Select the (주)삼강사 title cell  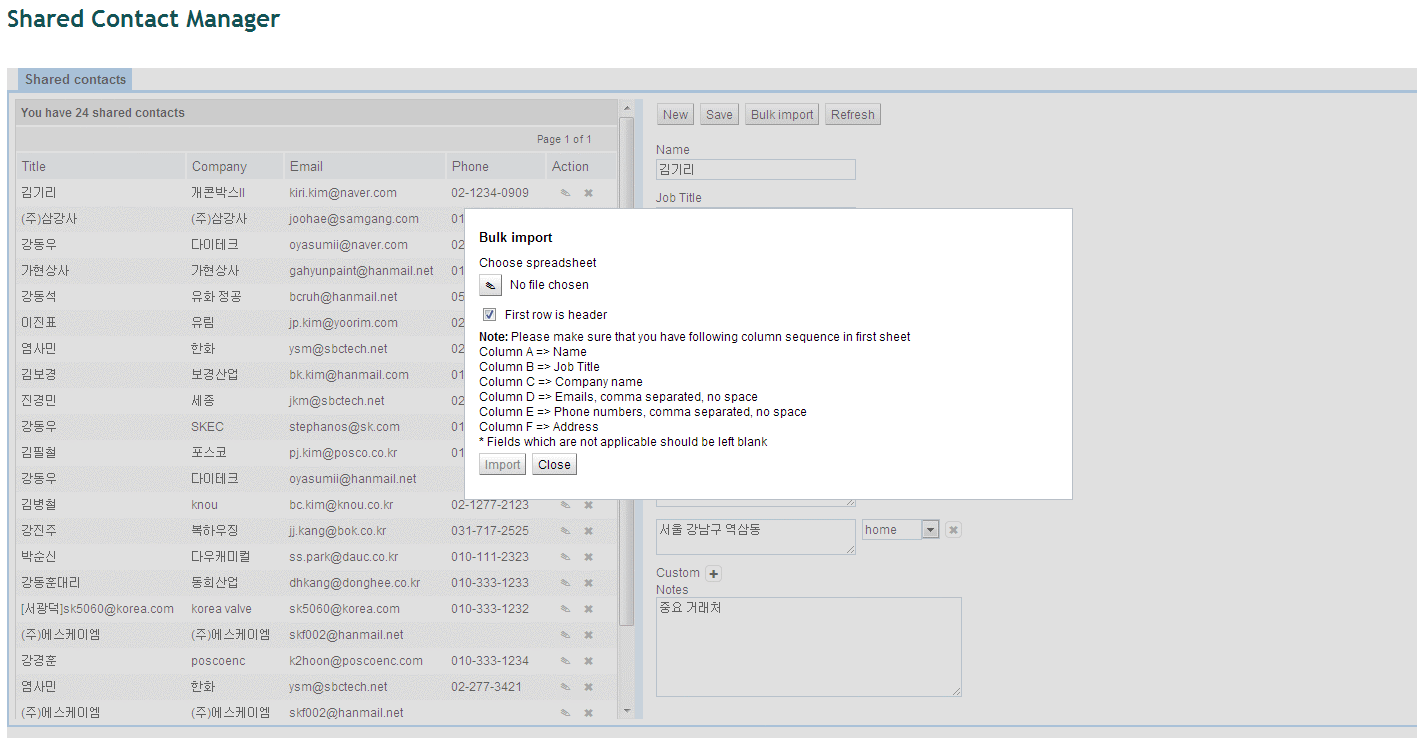pyautogui.click(x=49, y=218)
